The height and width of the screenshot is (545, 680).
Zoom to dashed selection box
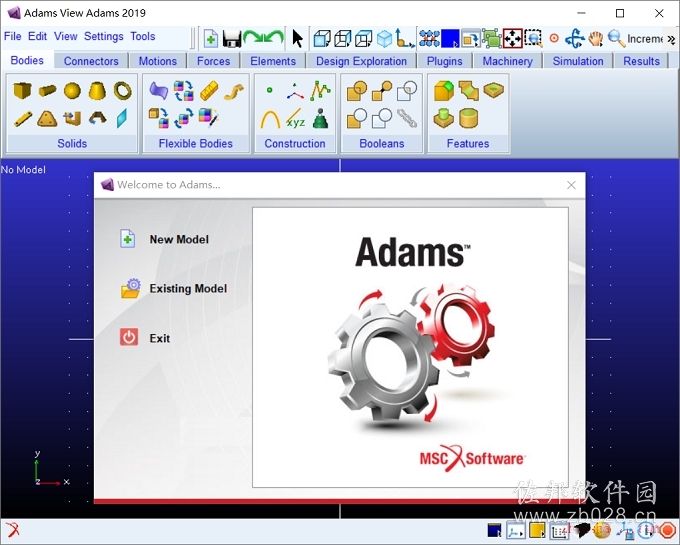(533, 39)
